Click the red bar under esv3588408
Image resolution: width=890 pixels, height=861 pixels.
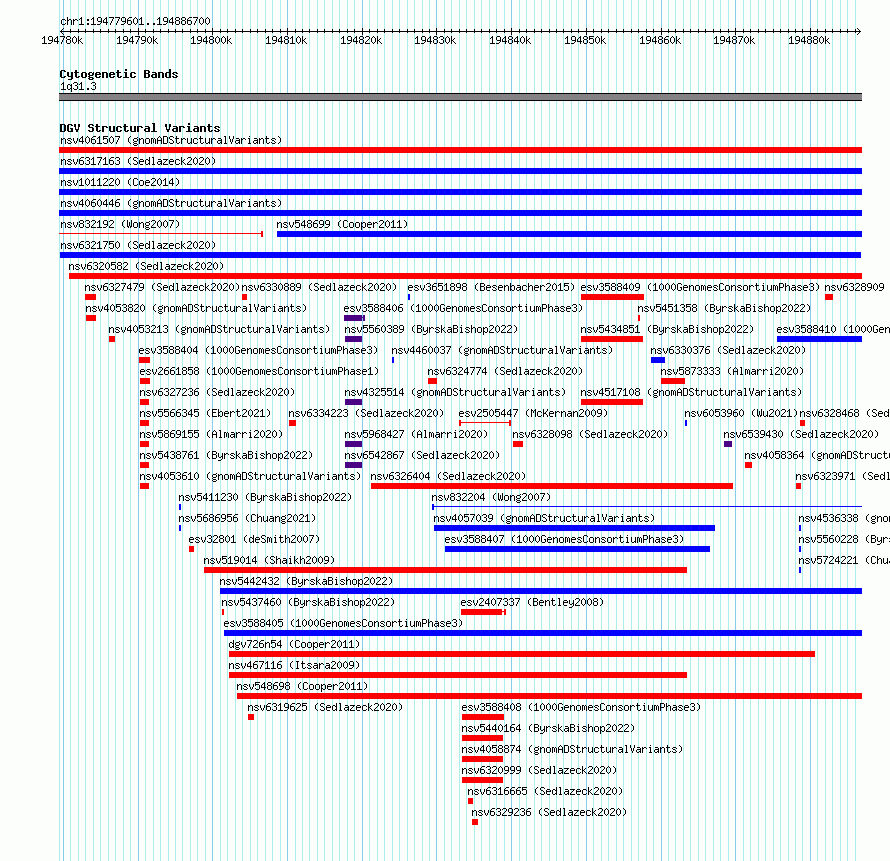tap(482, 717)
